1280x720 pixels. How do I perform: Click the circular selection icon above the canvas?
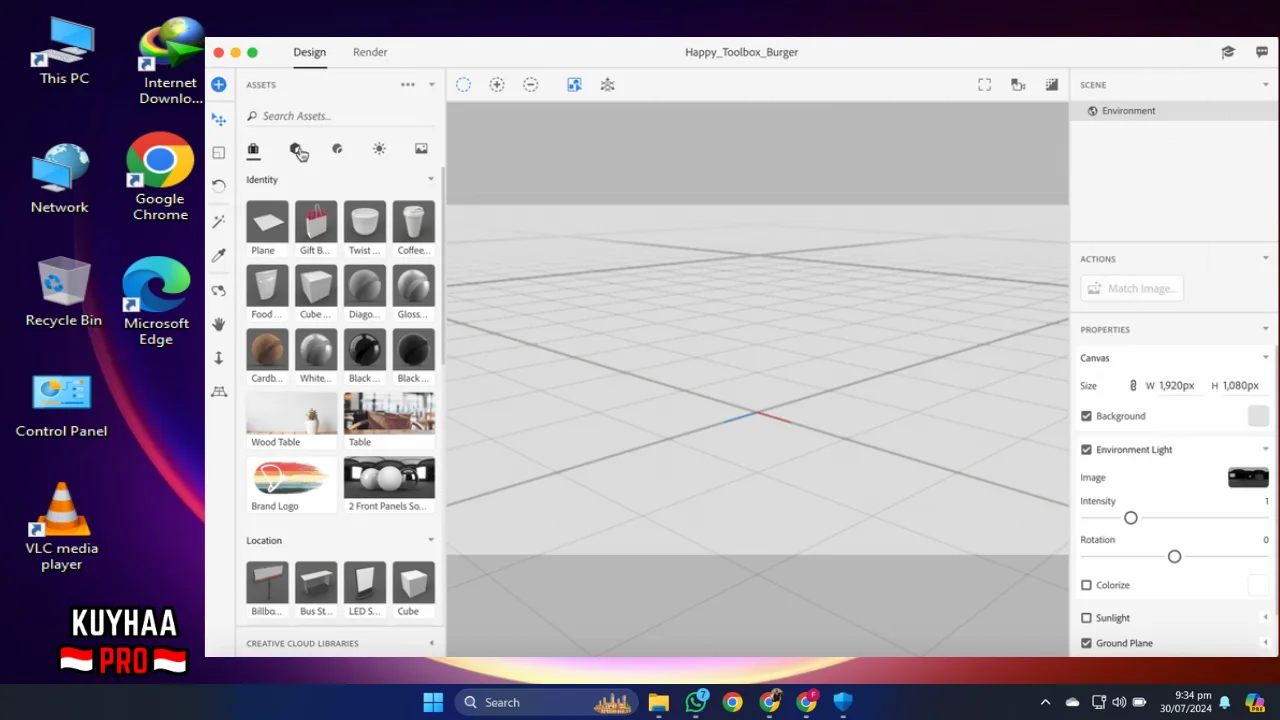(463, 85)
